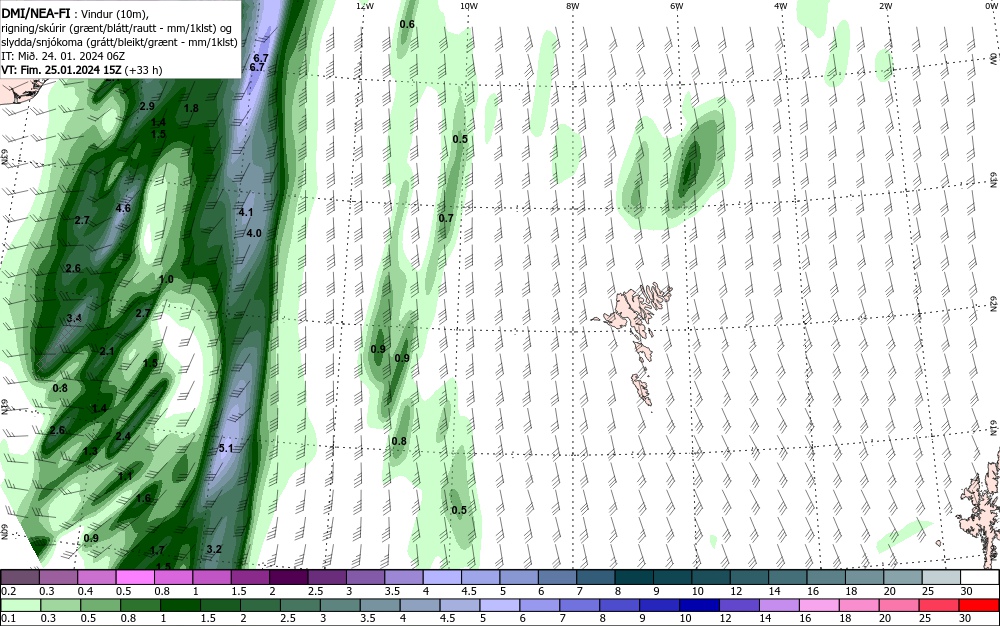
Task: Click the 2W longitude label
Action: point(885,6)
